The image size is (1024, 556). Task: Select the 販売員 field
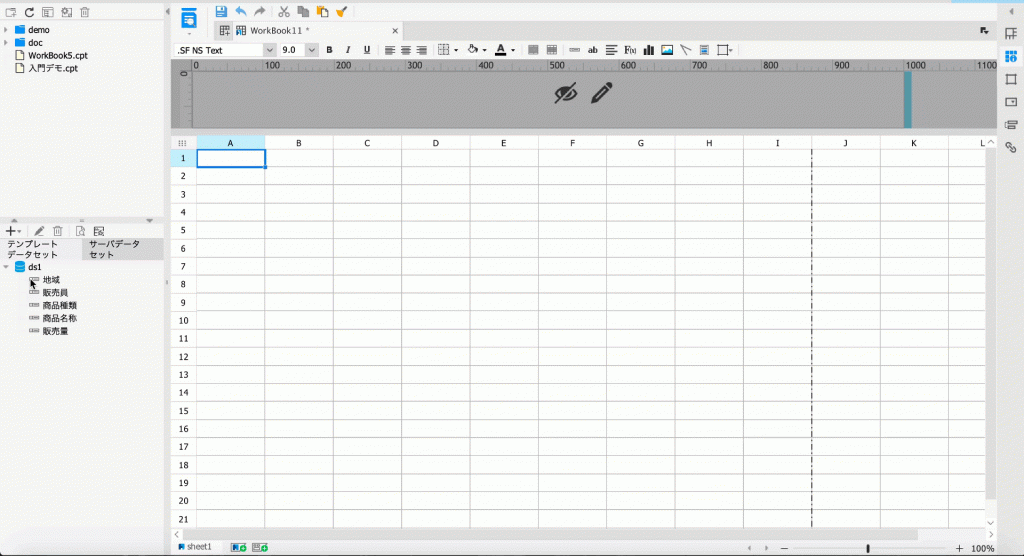(x=56, y=293)
